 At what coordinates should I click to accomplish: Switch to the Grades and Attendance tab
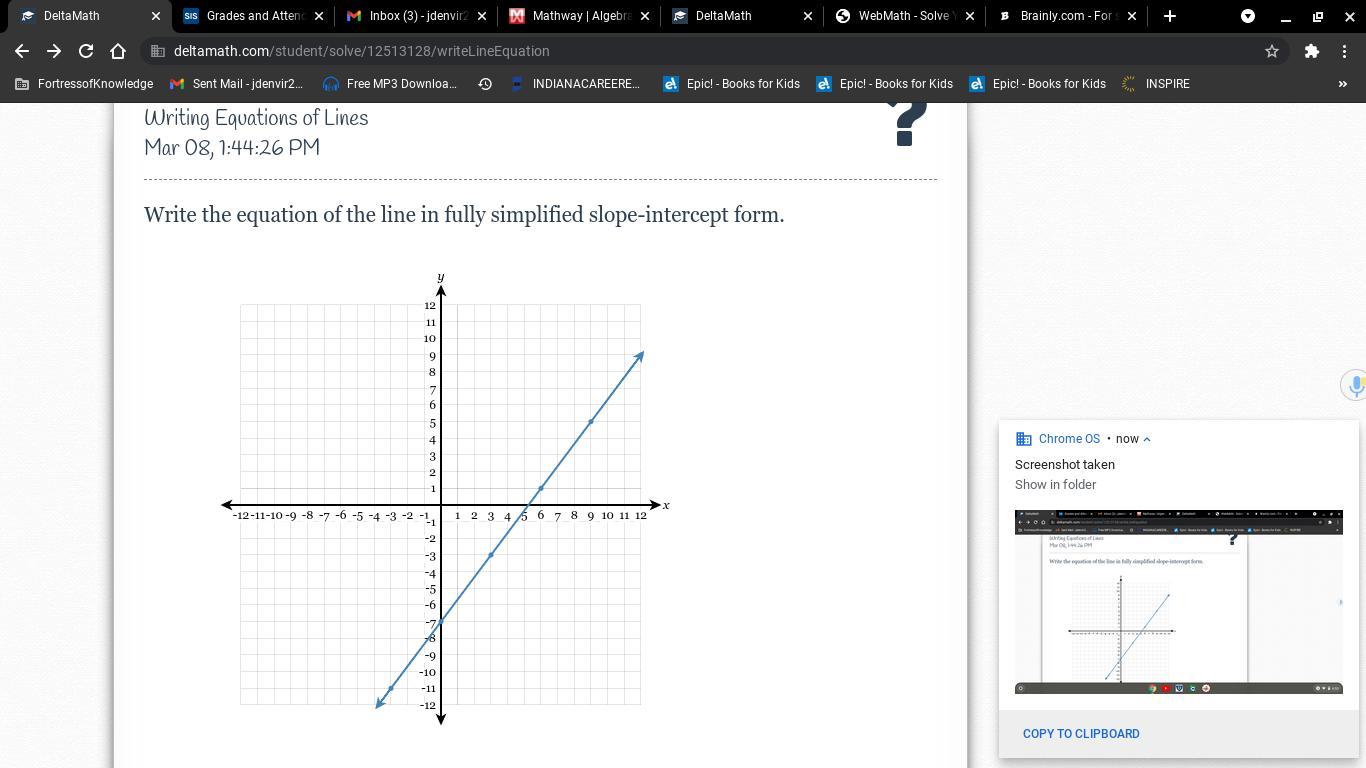click(255, 16)
